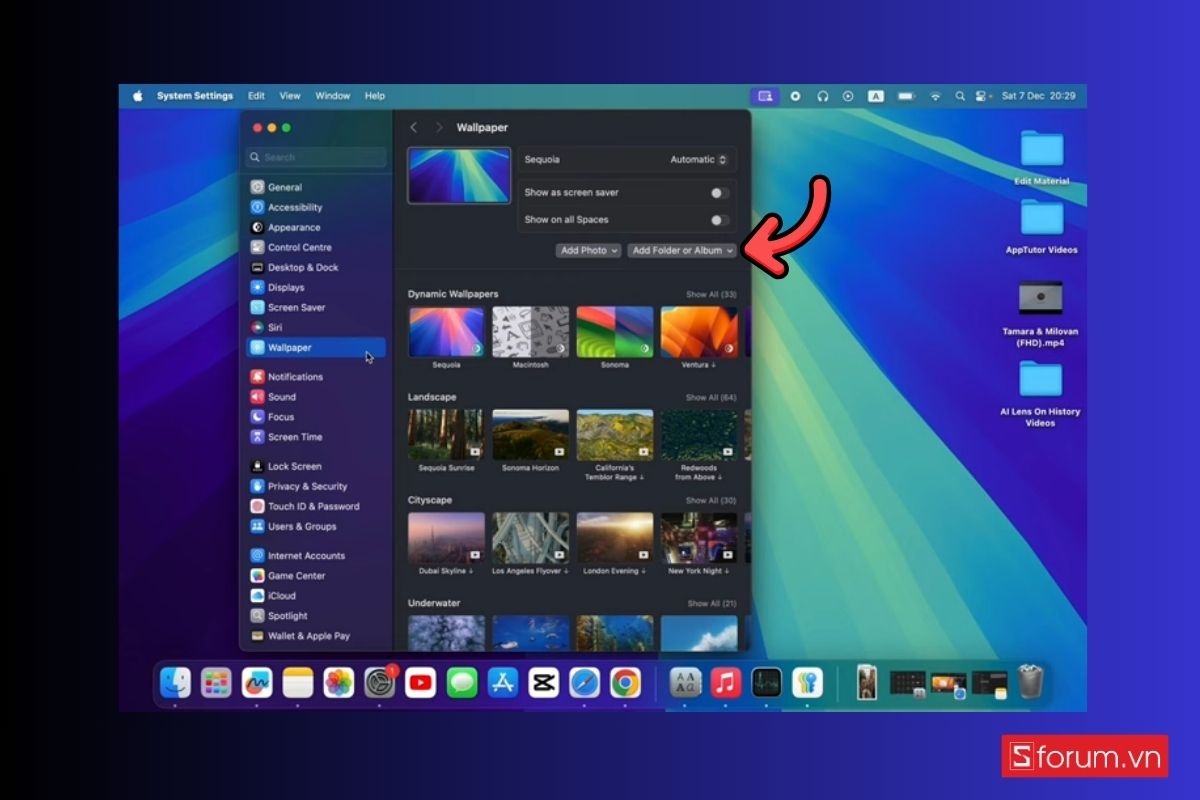Open Font Book in the Dock

pyautogui.click(x=685, y=683)
